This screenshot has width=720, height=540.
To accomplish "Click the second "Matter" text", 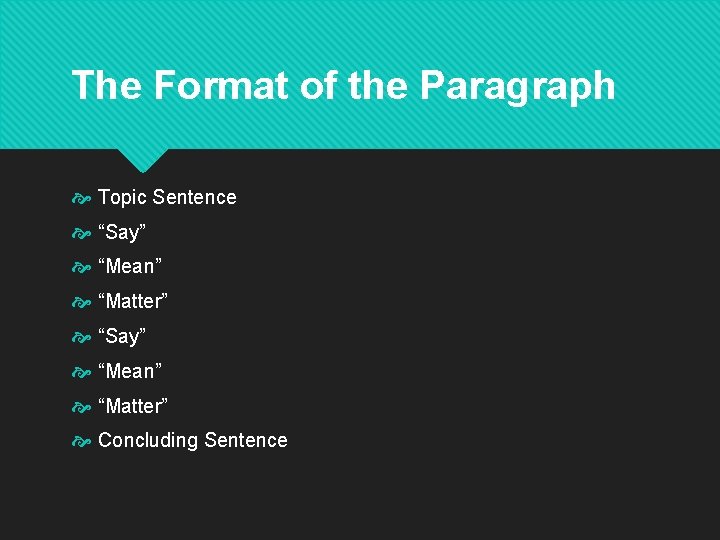I will 133,406.
